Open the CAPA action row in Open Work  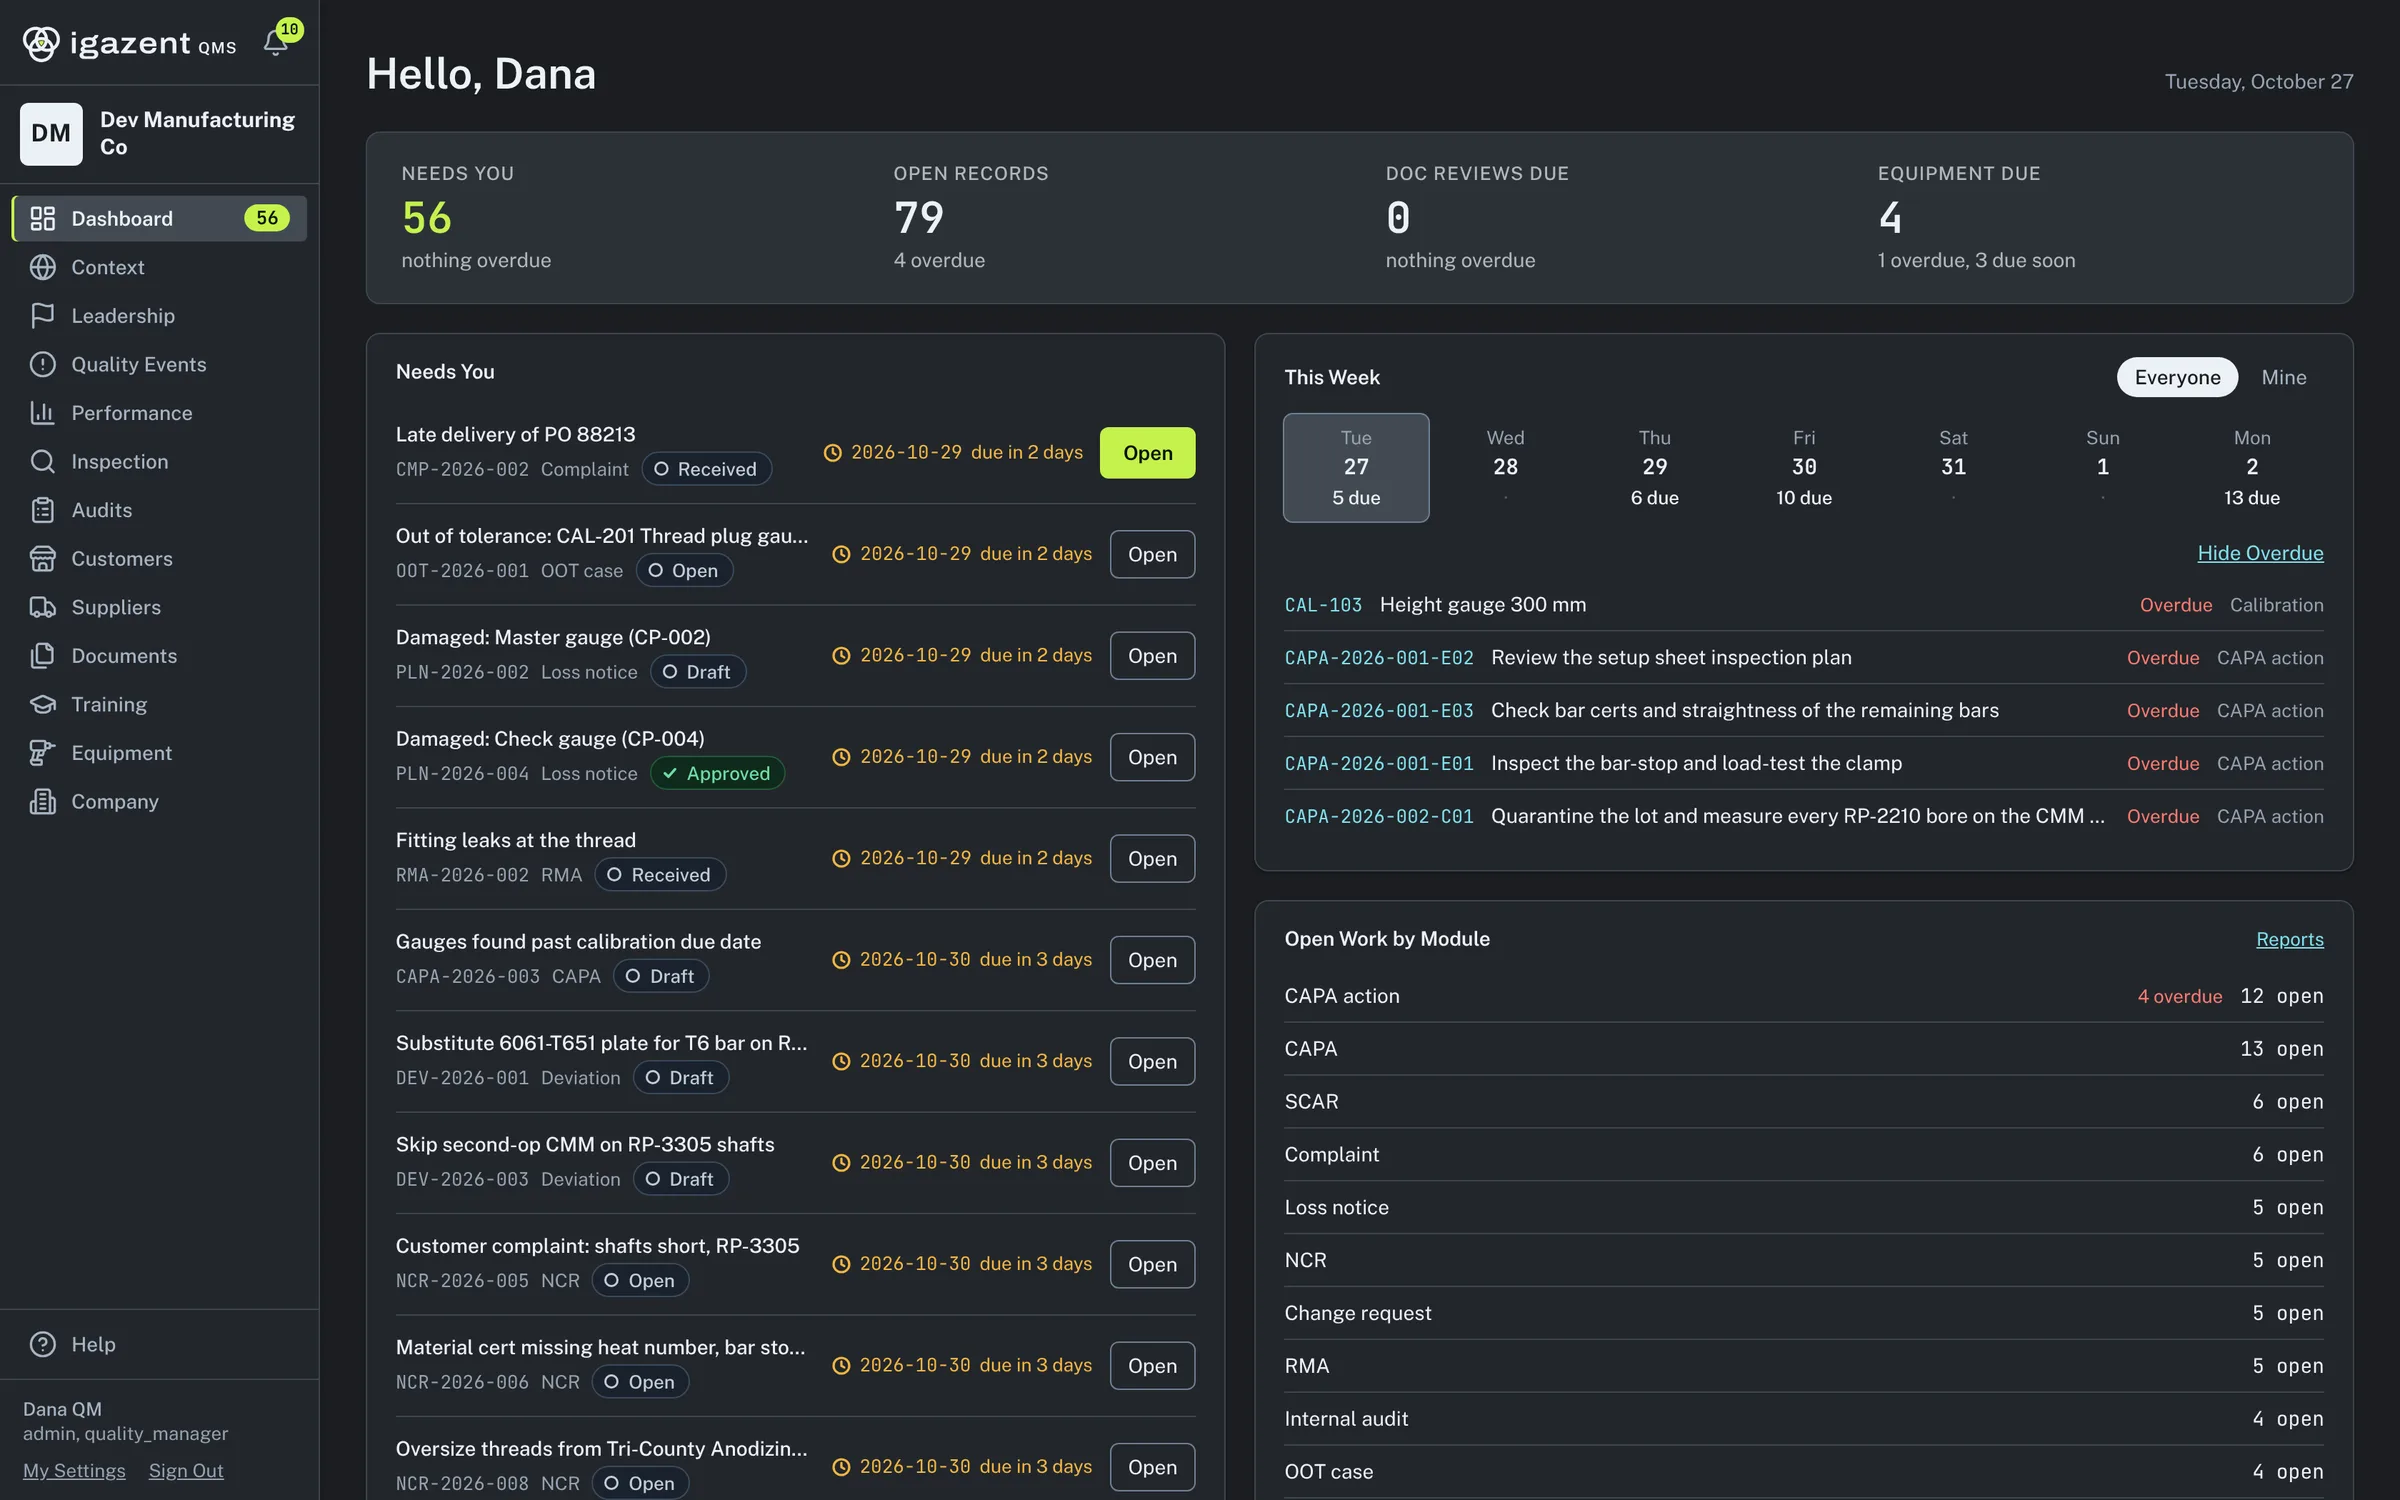pyautogui.click(x=1803, y=996)
